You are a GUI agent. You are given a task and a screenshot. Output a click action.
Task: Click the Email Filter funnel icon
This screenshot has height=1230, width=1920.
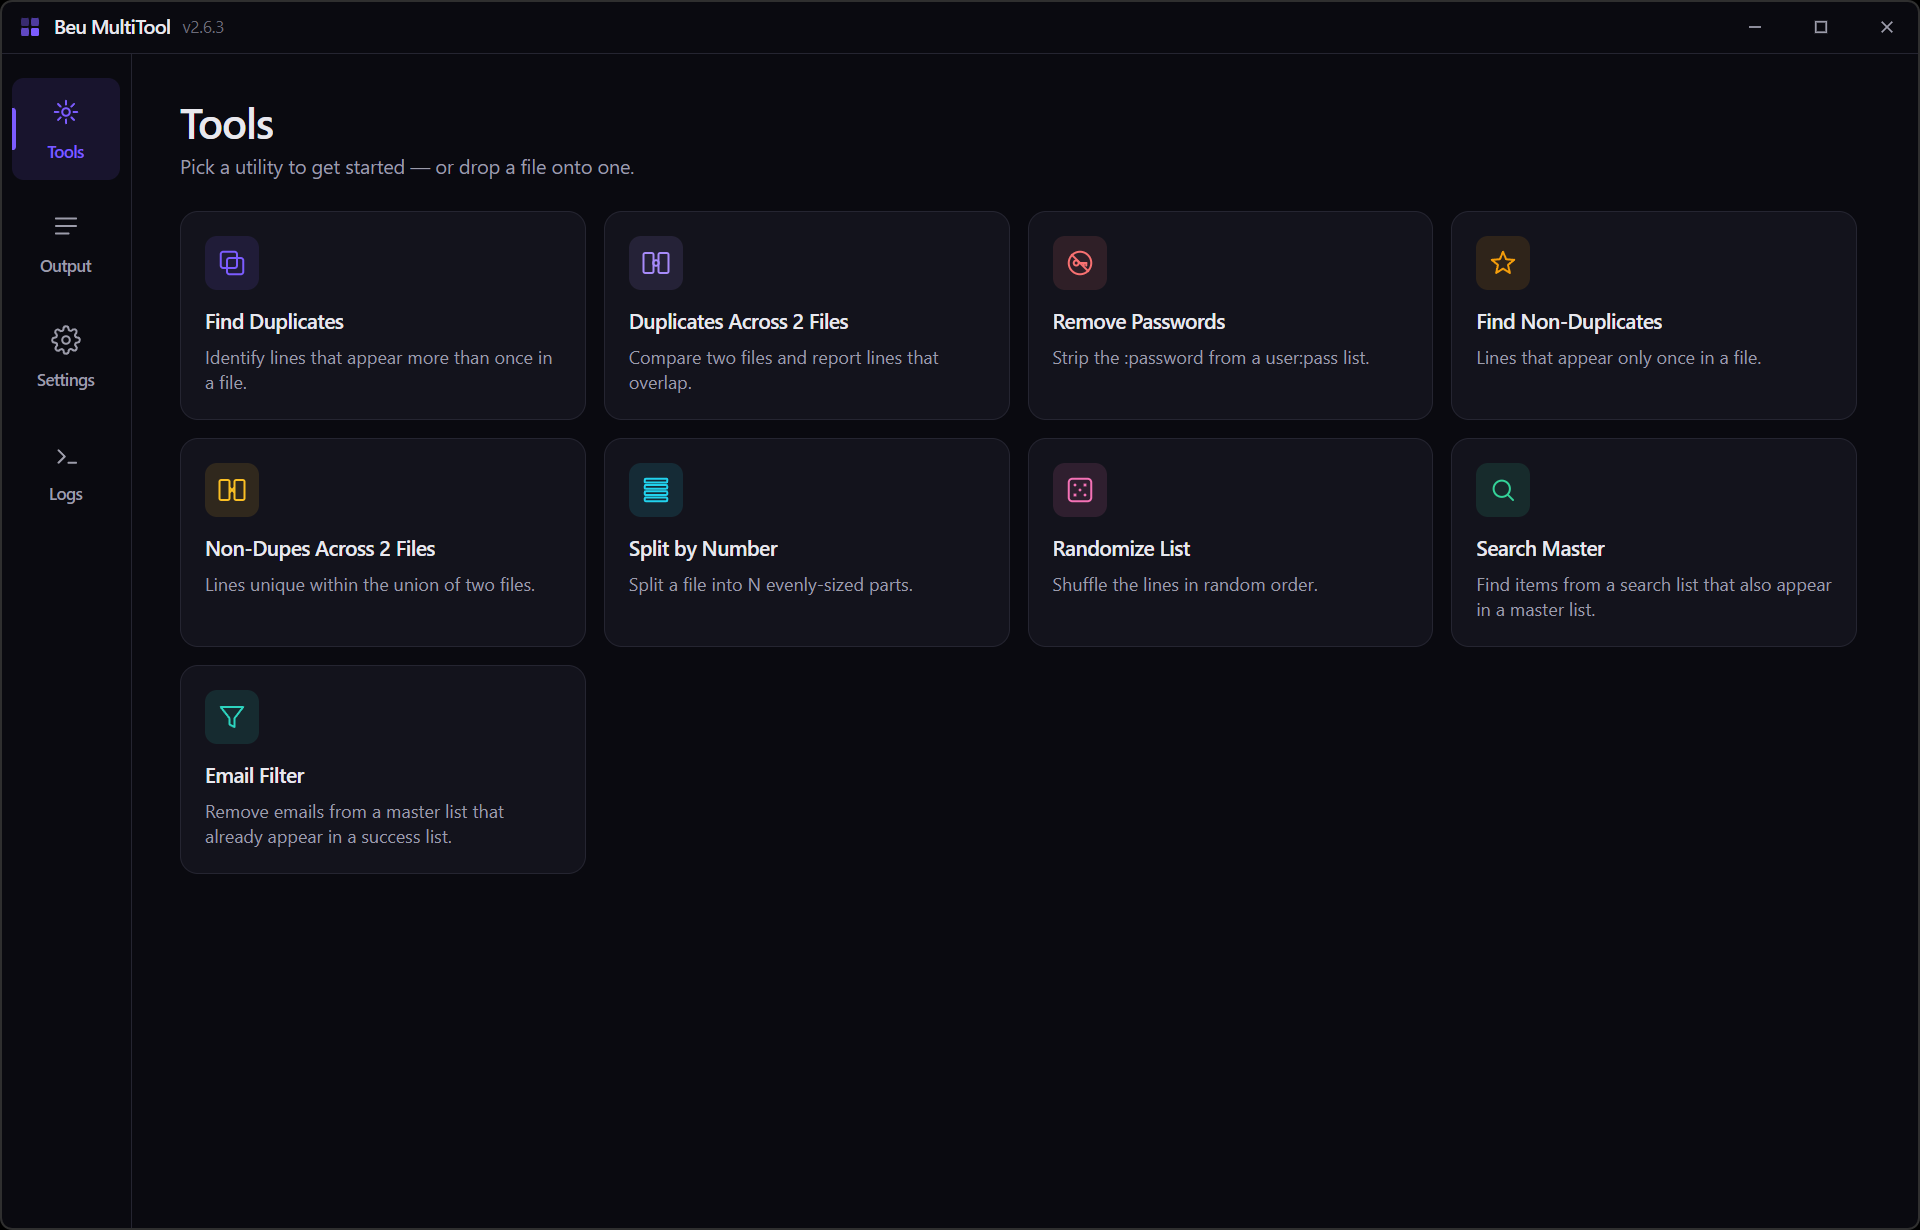[x=232, y=717]
